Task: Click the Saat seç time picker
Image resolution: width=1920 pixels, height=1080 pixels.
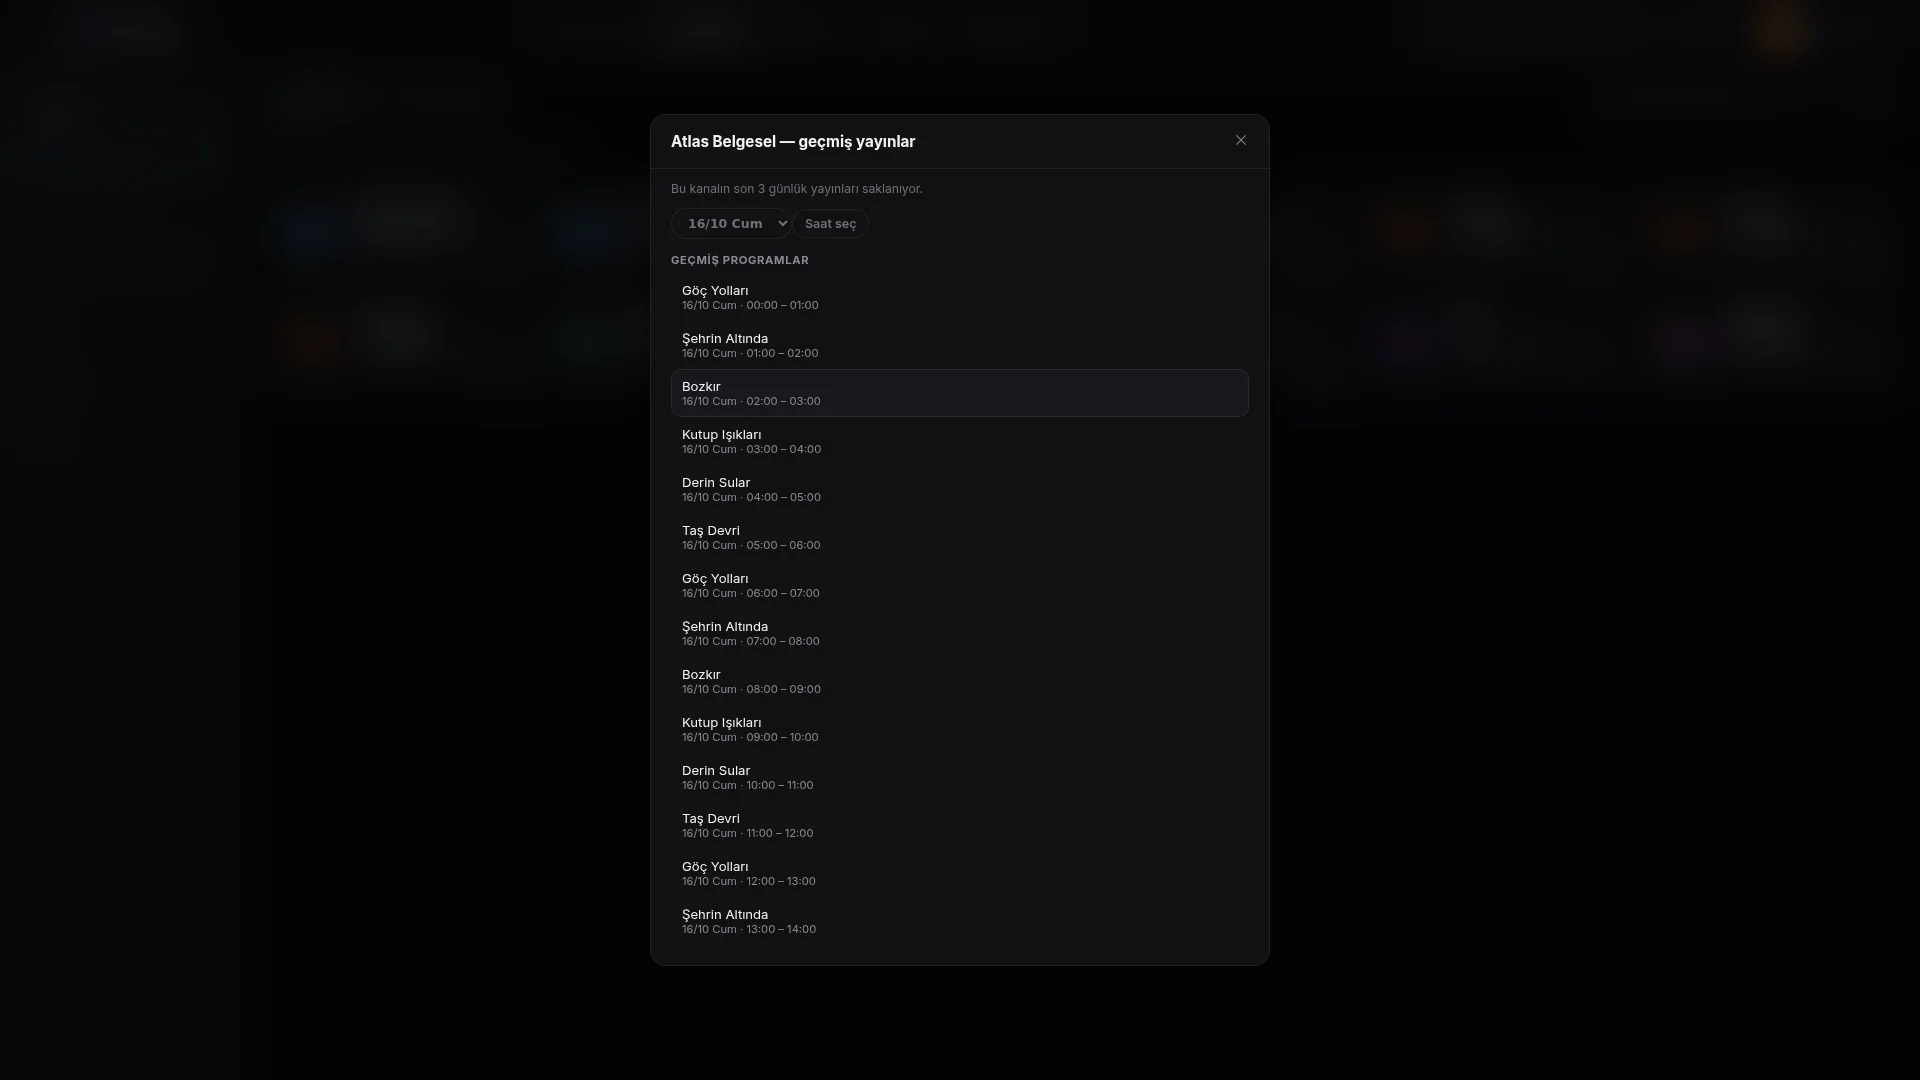Action: 830,224
